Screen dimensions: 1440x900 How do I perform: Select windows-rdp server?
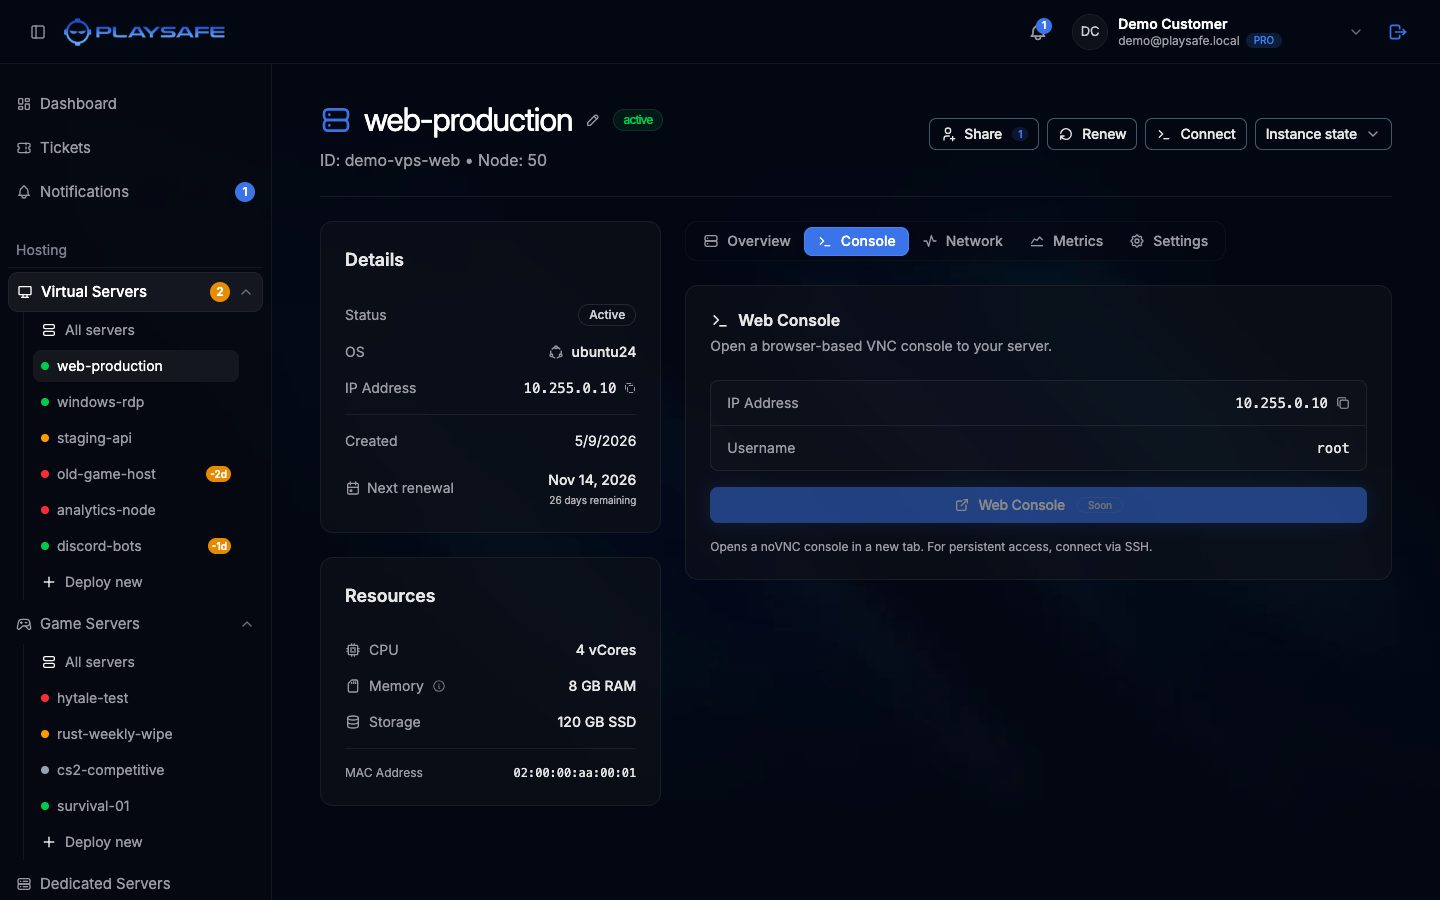136,402
